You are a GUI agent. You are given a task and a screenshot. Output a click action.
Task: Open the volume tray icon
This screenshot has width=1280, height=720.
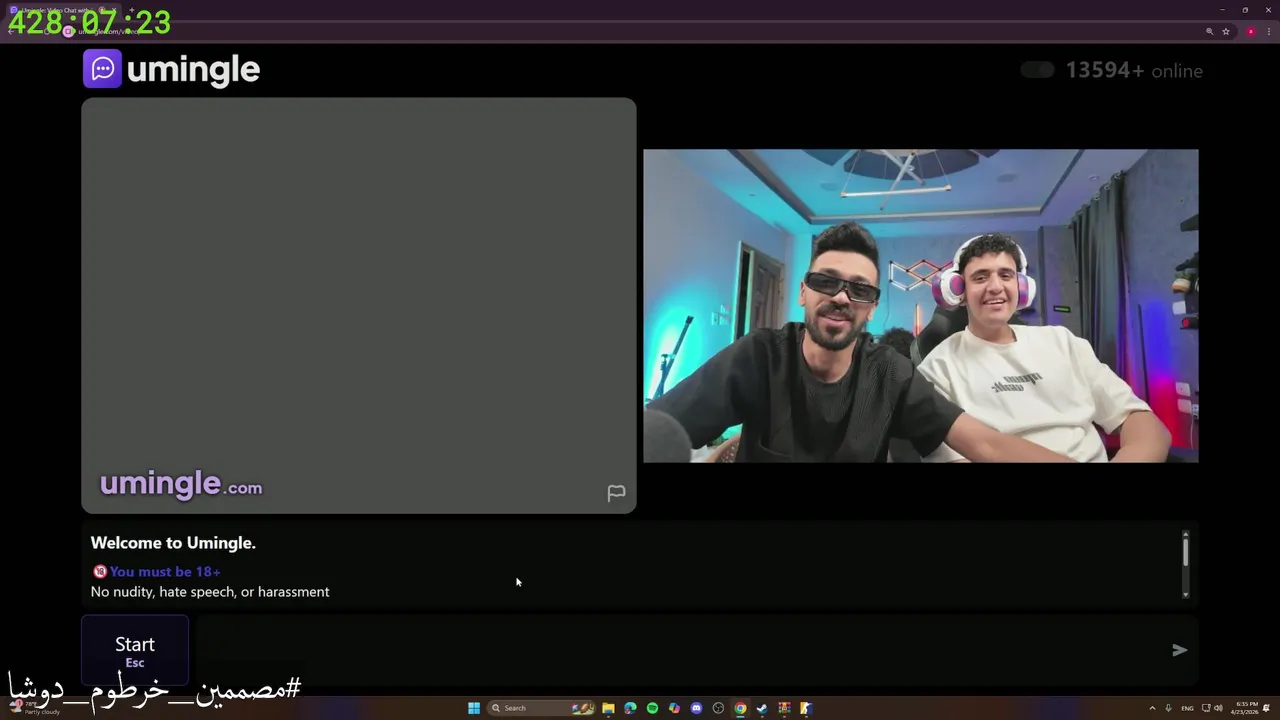pyautogui.click(x=1218, y=708)
